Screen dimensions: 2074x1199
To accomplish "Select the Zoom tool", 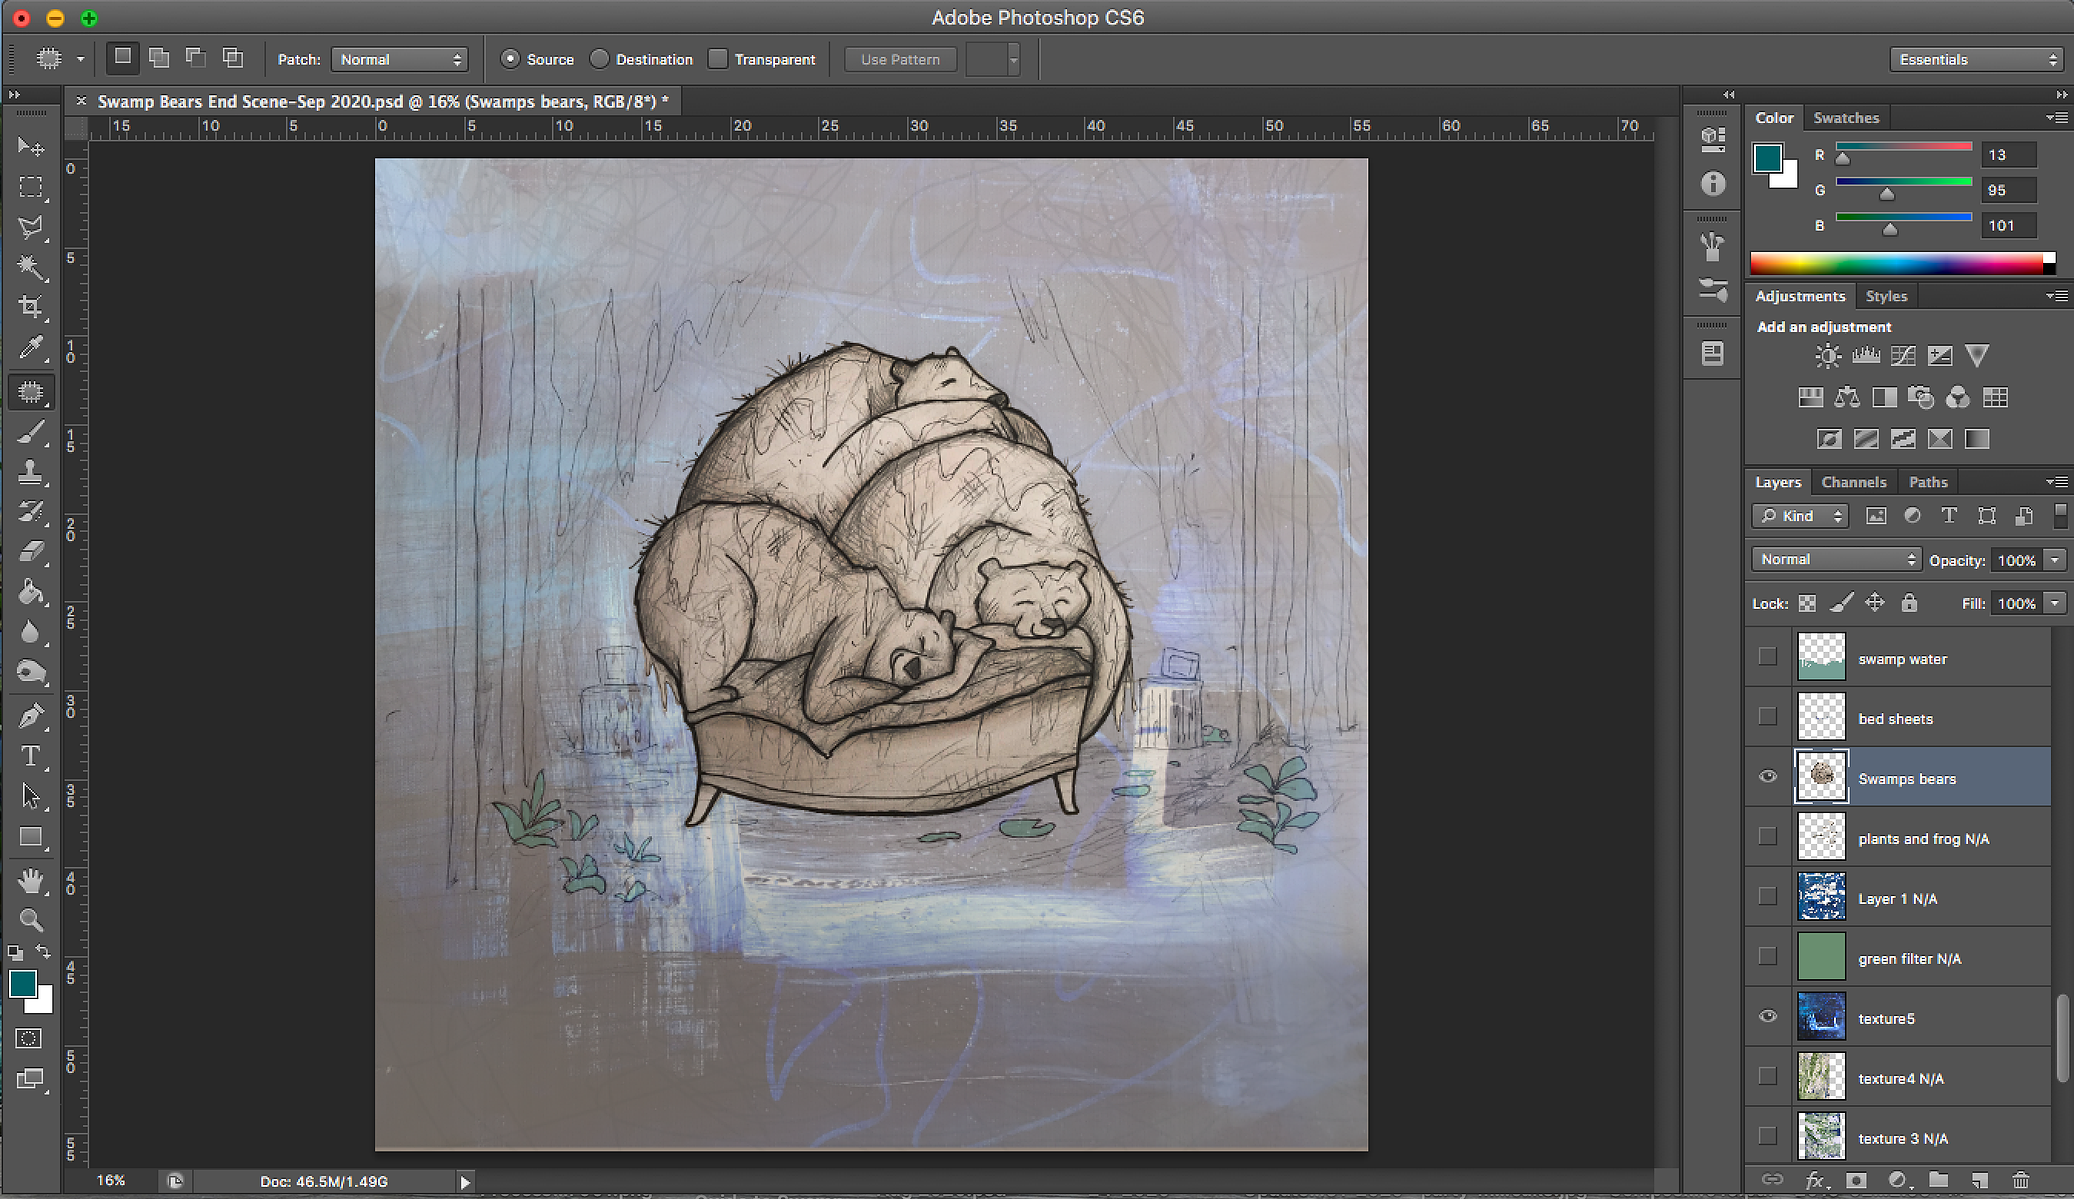I will [31, 920].
